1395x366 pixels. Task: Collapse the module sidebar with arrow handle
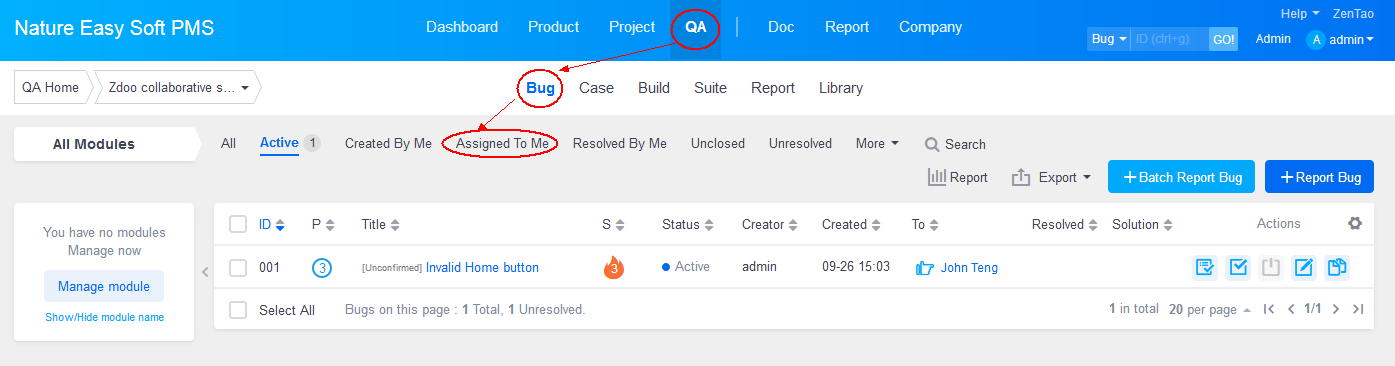(x=204, y=271)
